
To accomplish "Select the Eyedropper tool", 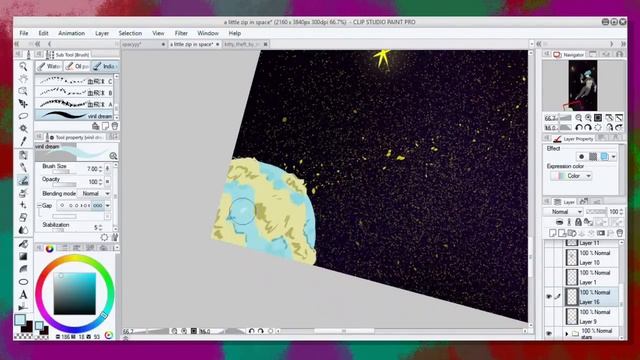I will [23, 142].
